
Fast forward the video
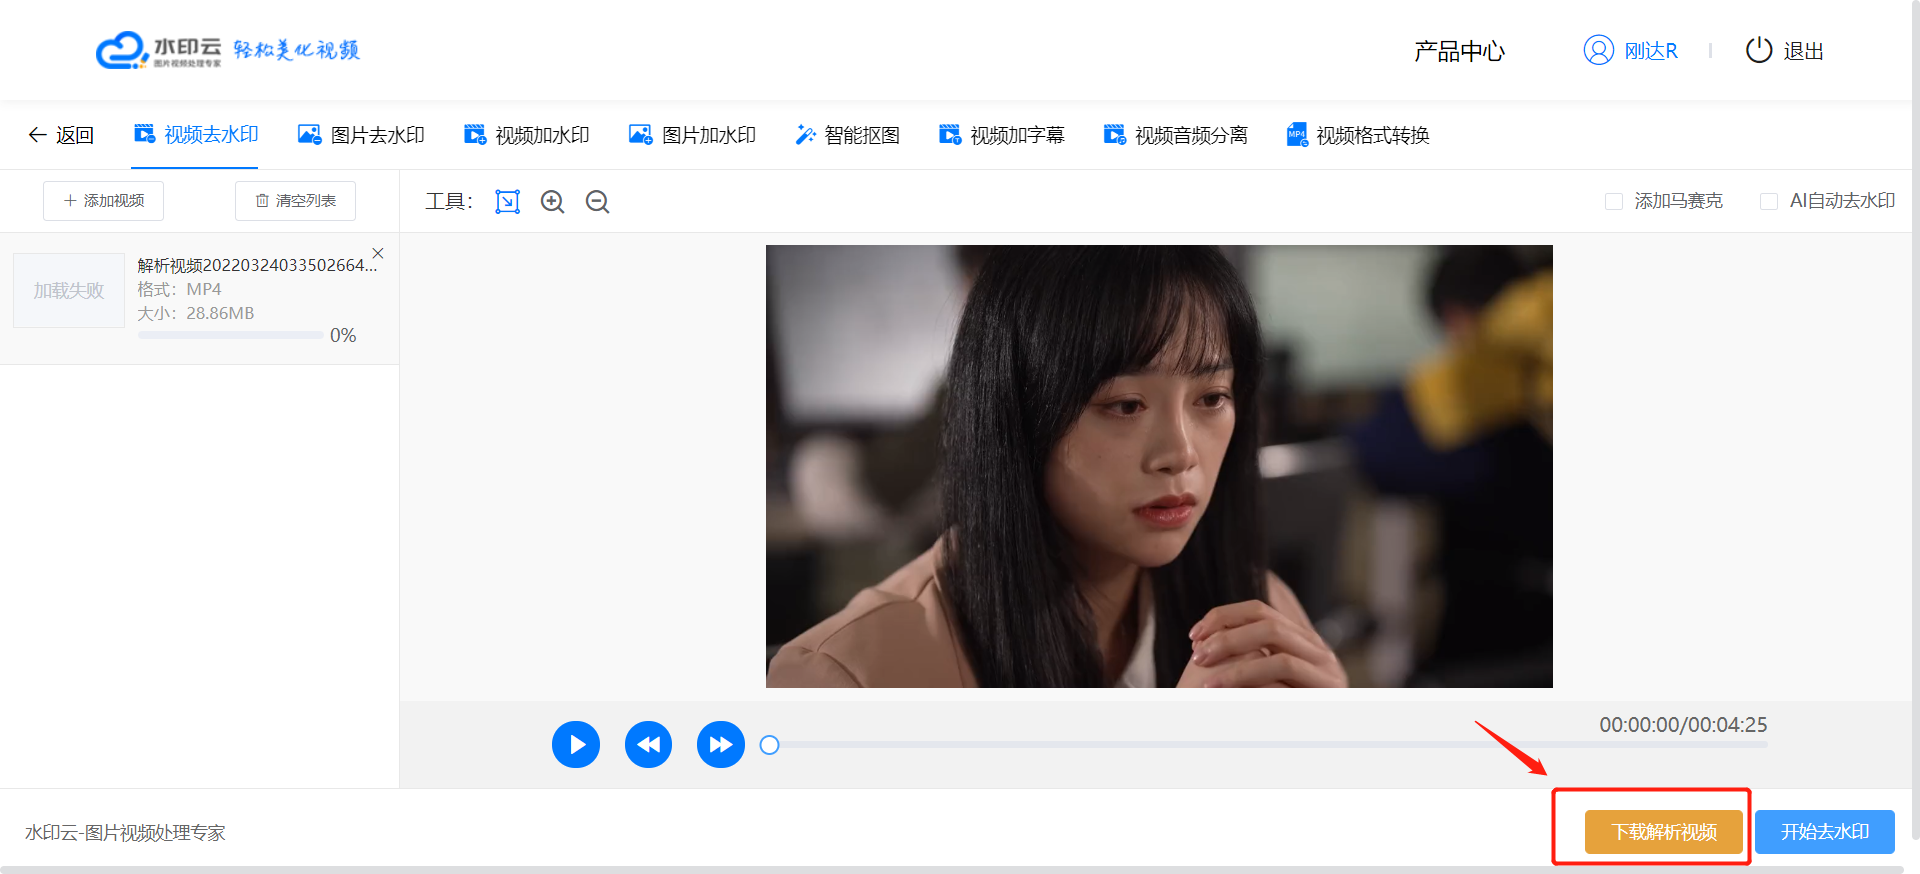coord(721,745)
